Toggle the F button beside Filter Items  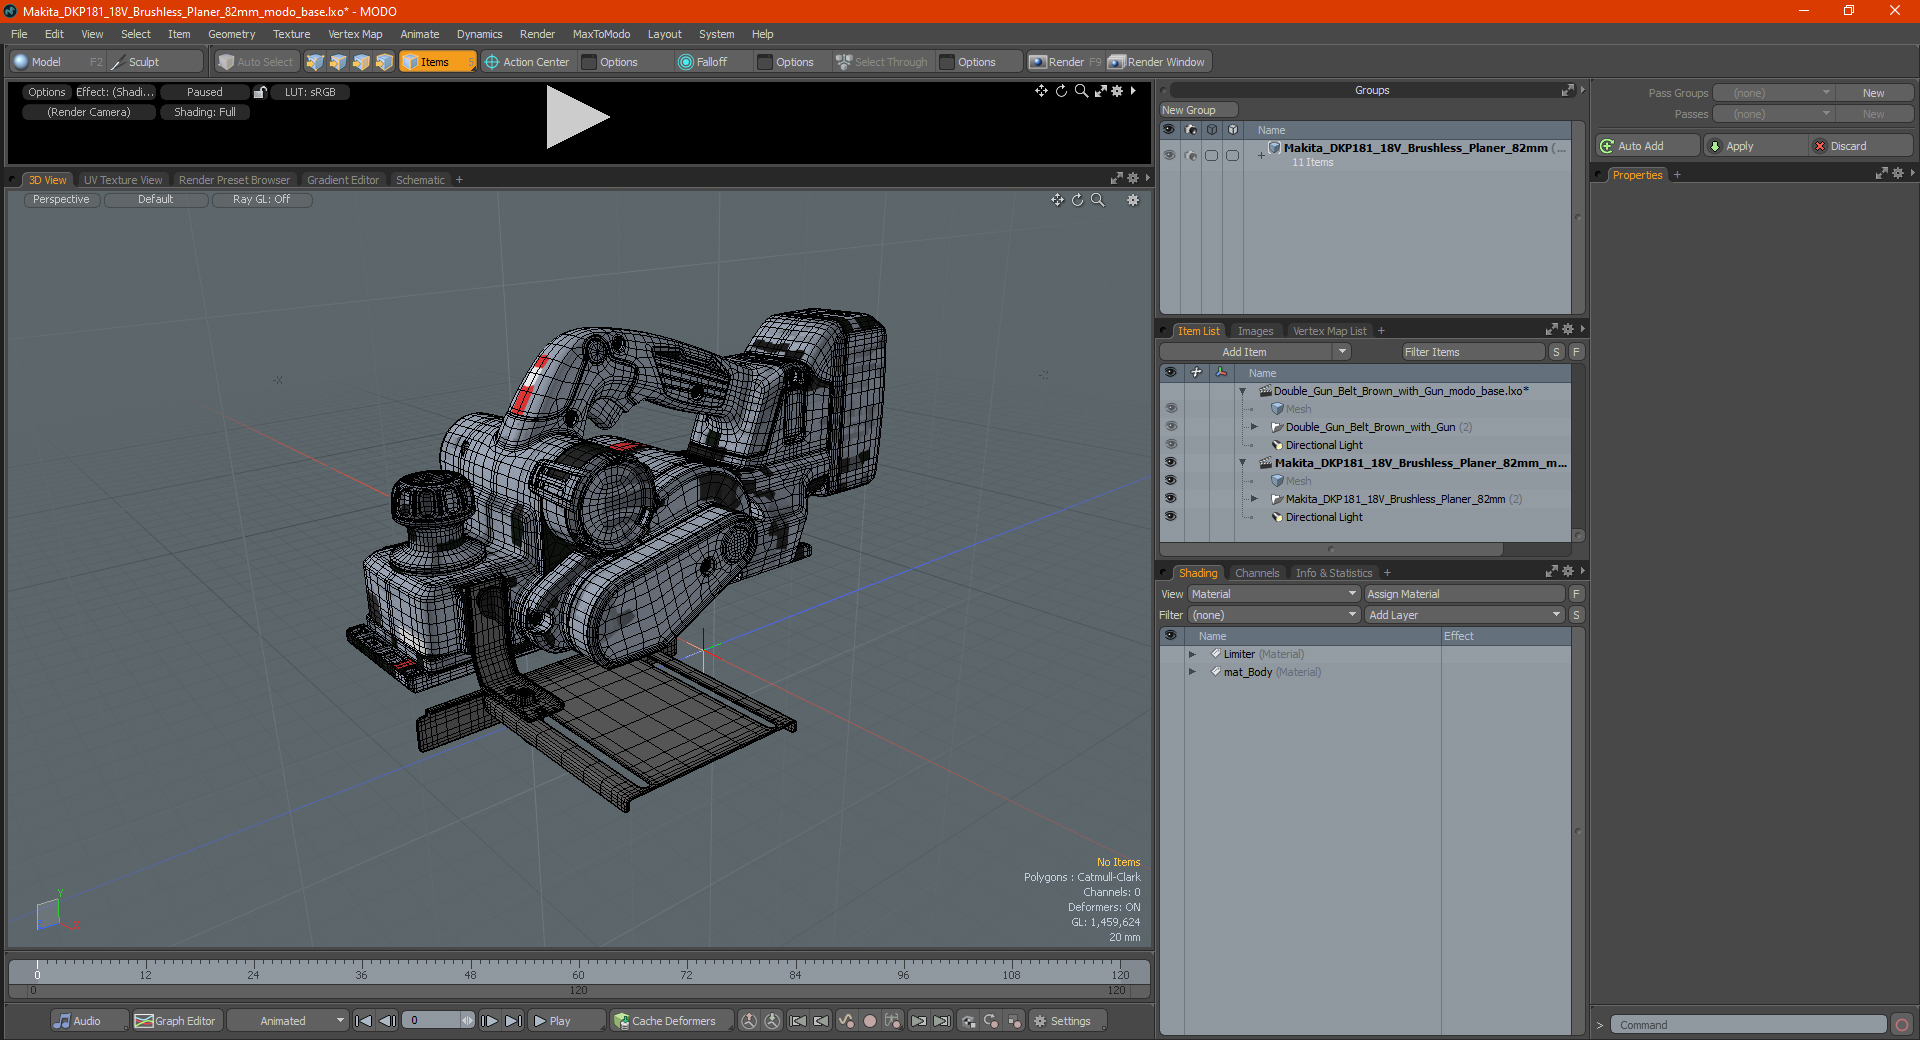1576,352
